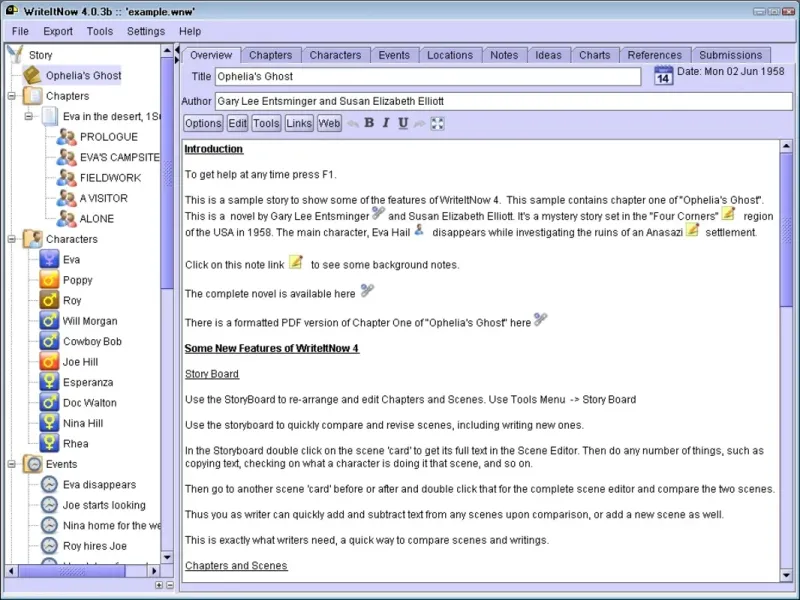Open the link icon after "complete novel is available here"
The image size is (800, 600).
click(x=367, y=291)
